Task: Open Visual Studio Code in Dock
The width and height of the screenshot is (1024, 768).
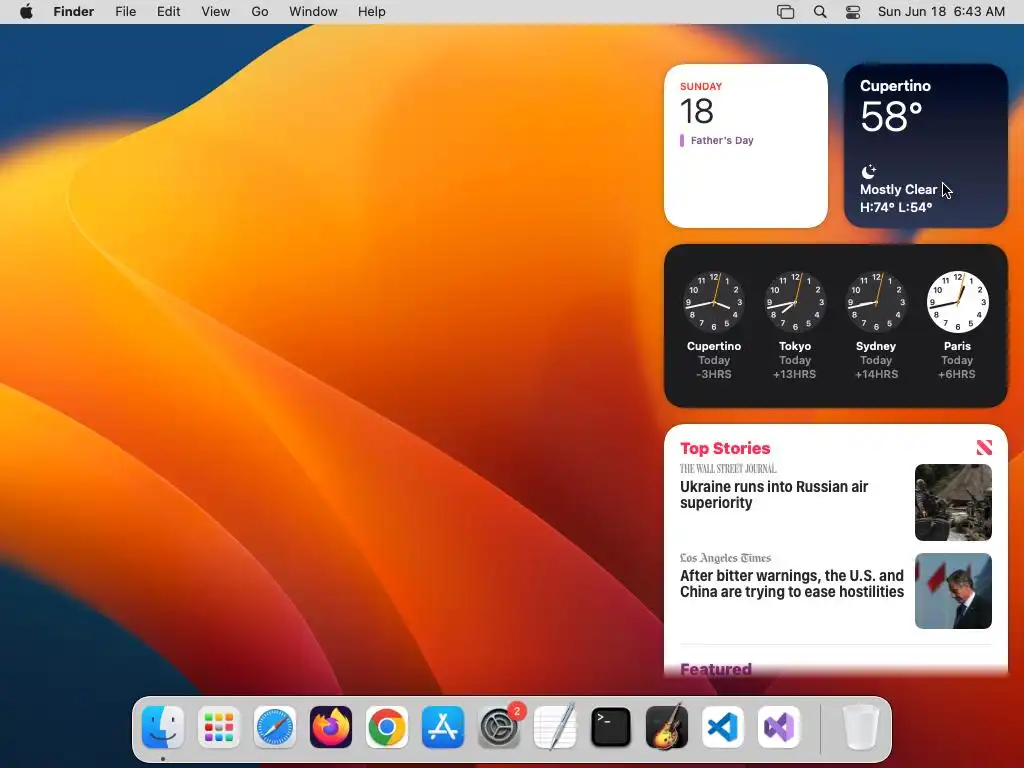Action: pos(723,727)
